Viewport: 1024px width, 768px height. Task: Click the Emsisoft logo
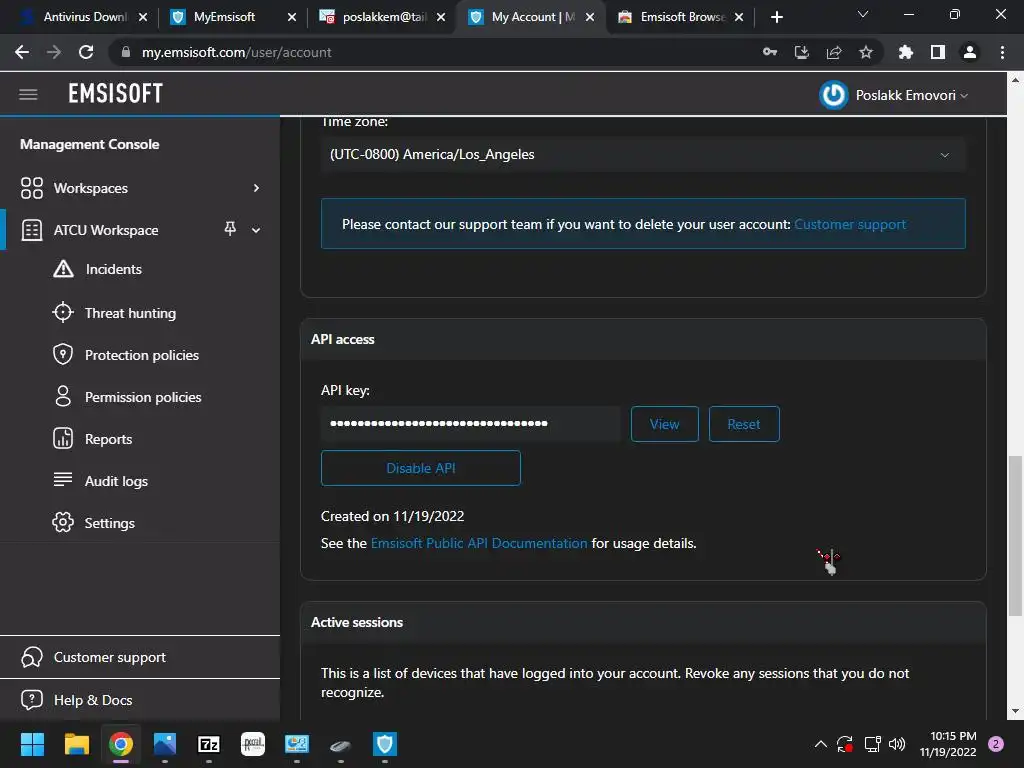pyautogui.click(x=116, y=94)
